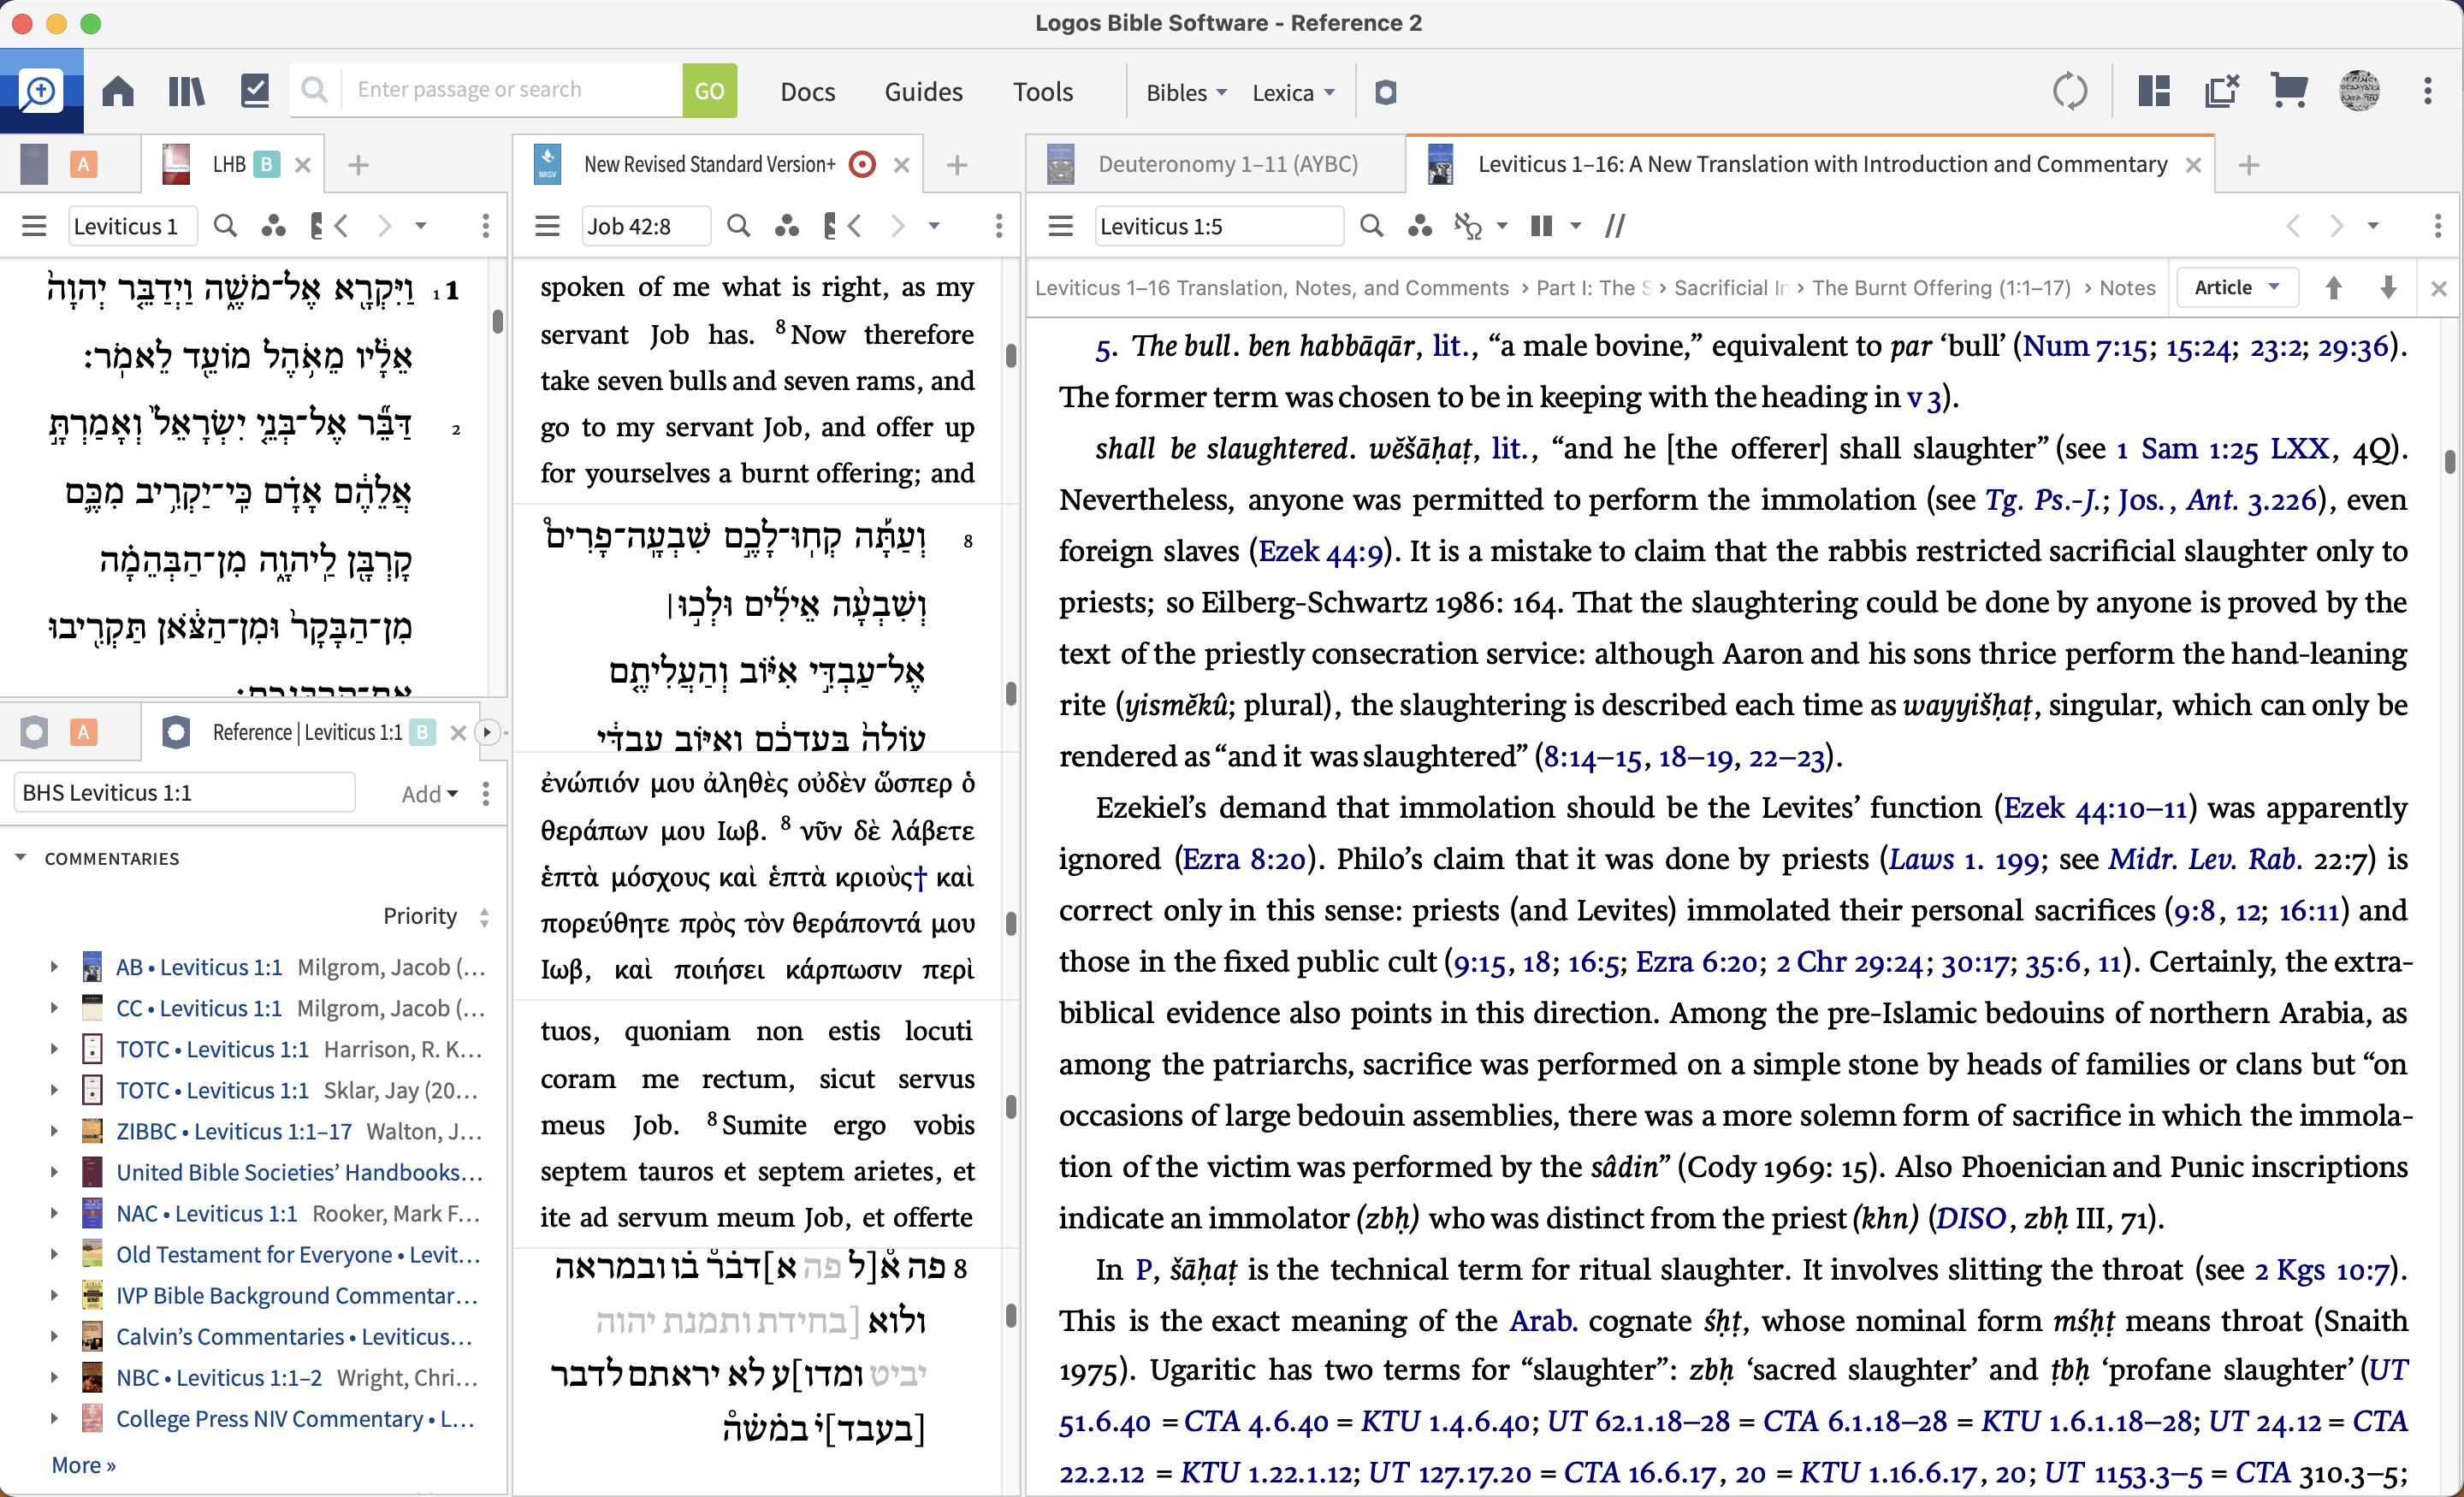
Task: Follow the Ezek 44:9 reference link
Action: 1321,551
